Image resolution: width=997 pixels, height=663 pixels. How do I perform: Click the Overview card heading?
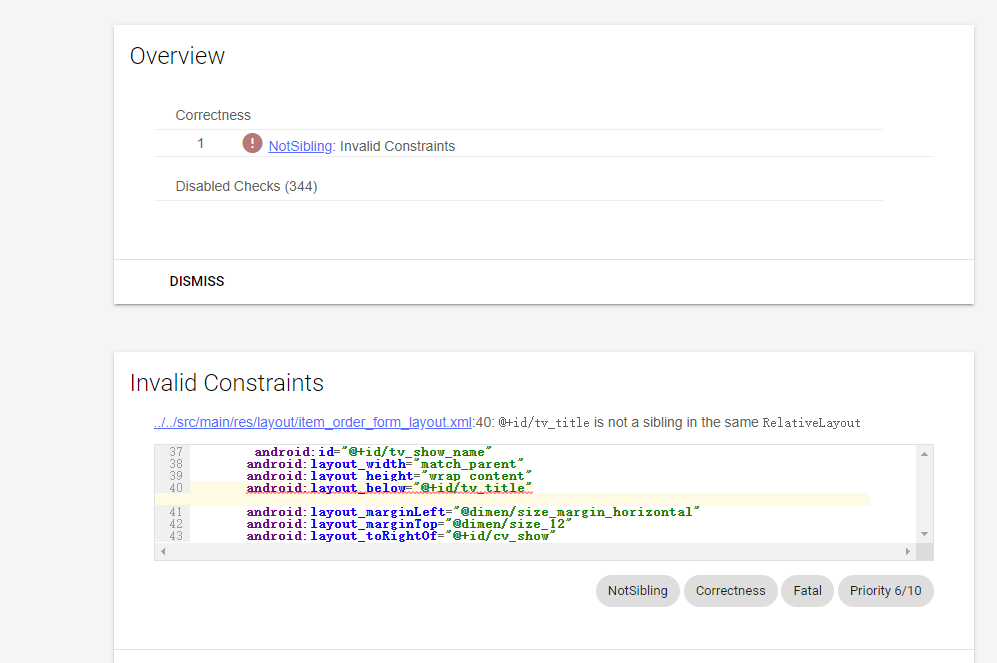(177, 56)
